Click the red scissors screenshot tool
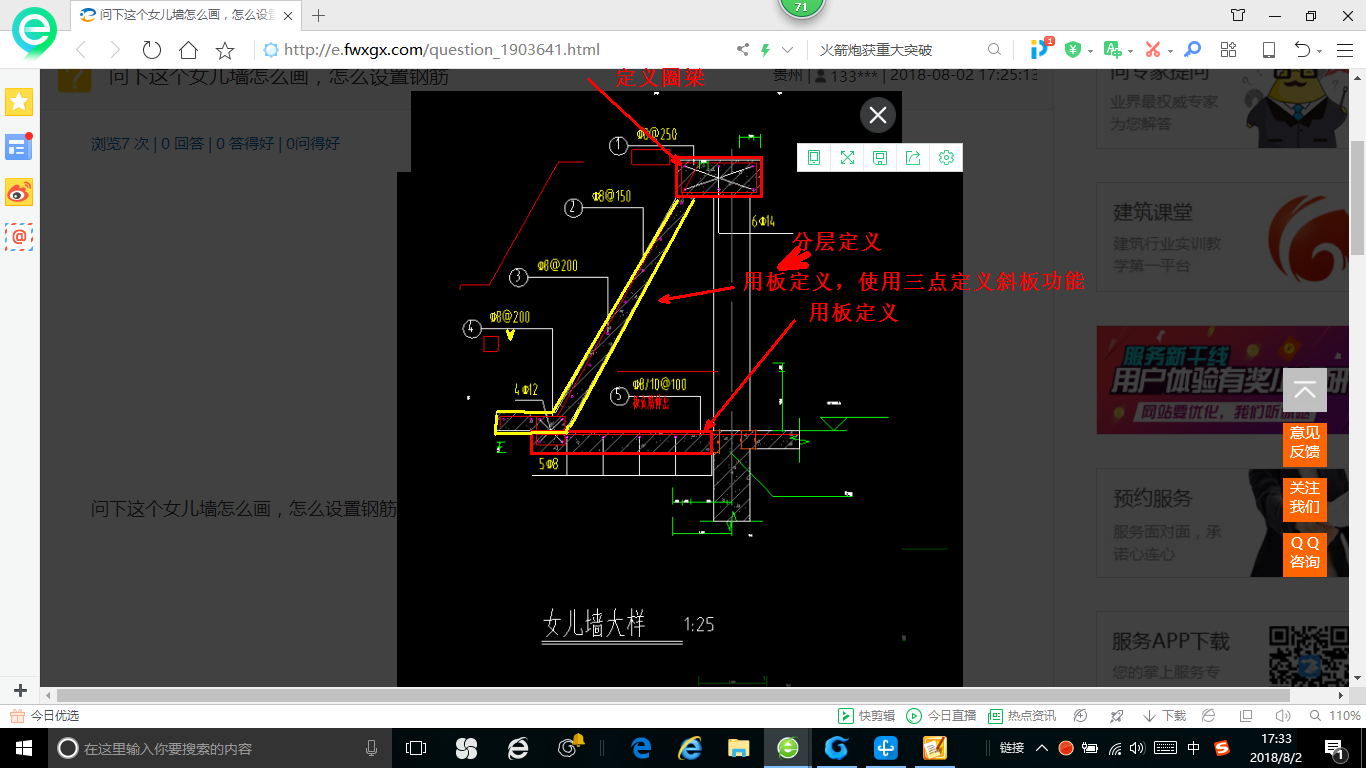 click(1153, 50)
